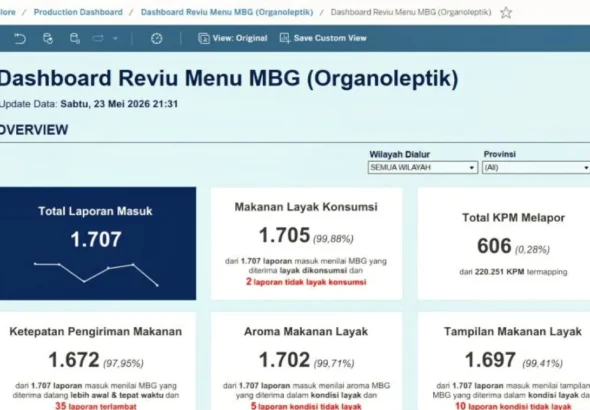The image size is (590, 410).
Task: Click the (0,28%) percentage text
Action: [x=532, y=249]
